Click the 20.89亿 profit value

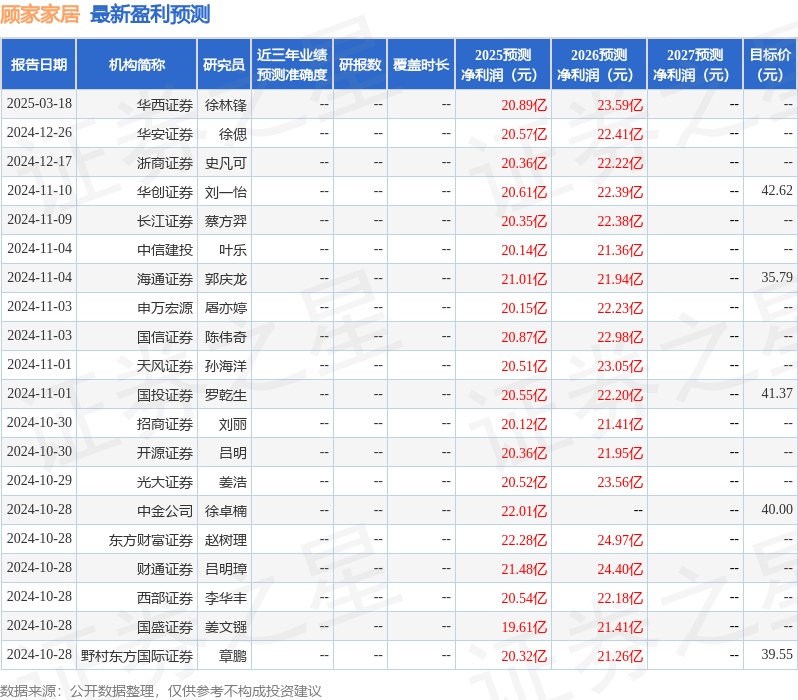tap(524, 105)
